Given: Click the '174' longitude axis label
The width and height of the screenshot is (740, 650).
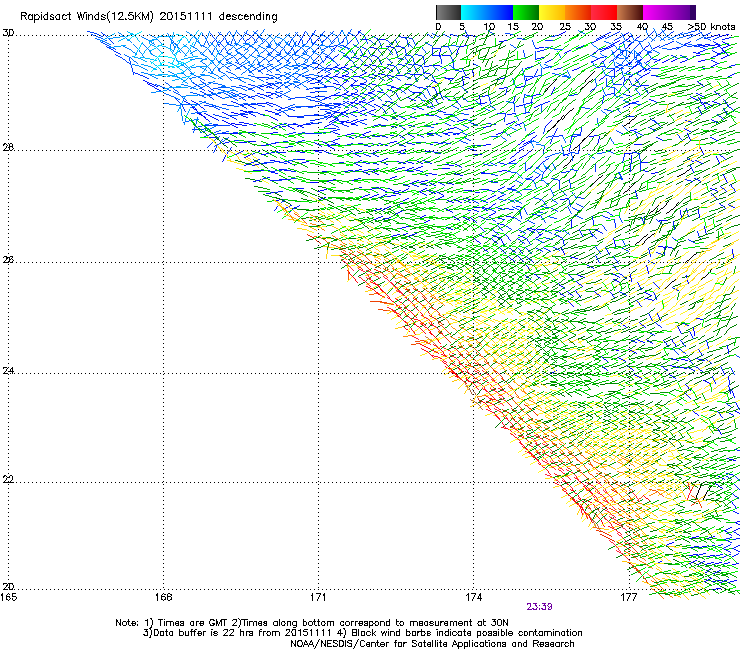Looking at the screenshot, I should tap(473, 598).
